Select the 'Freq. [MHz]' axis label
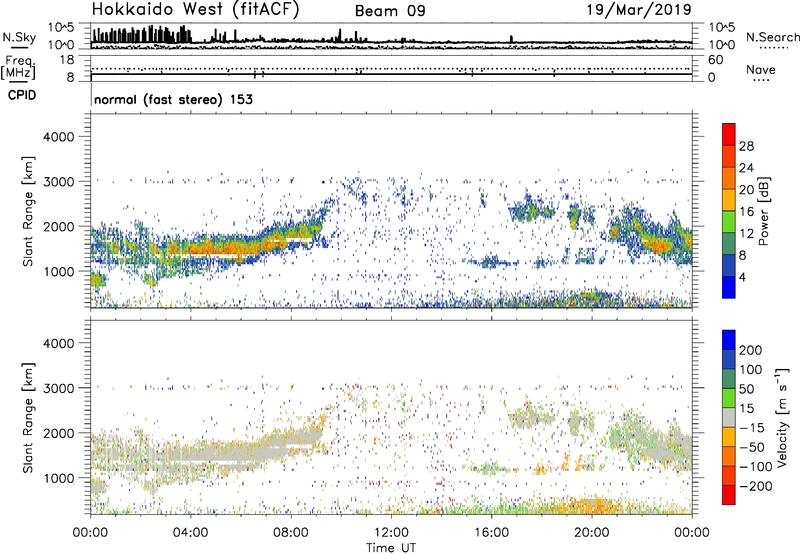The width and height of the screenshot is (800, 554). (x=19, y=68)
